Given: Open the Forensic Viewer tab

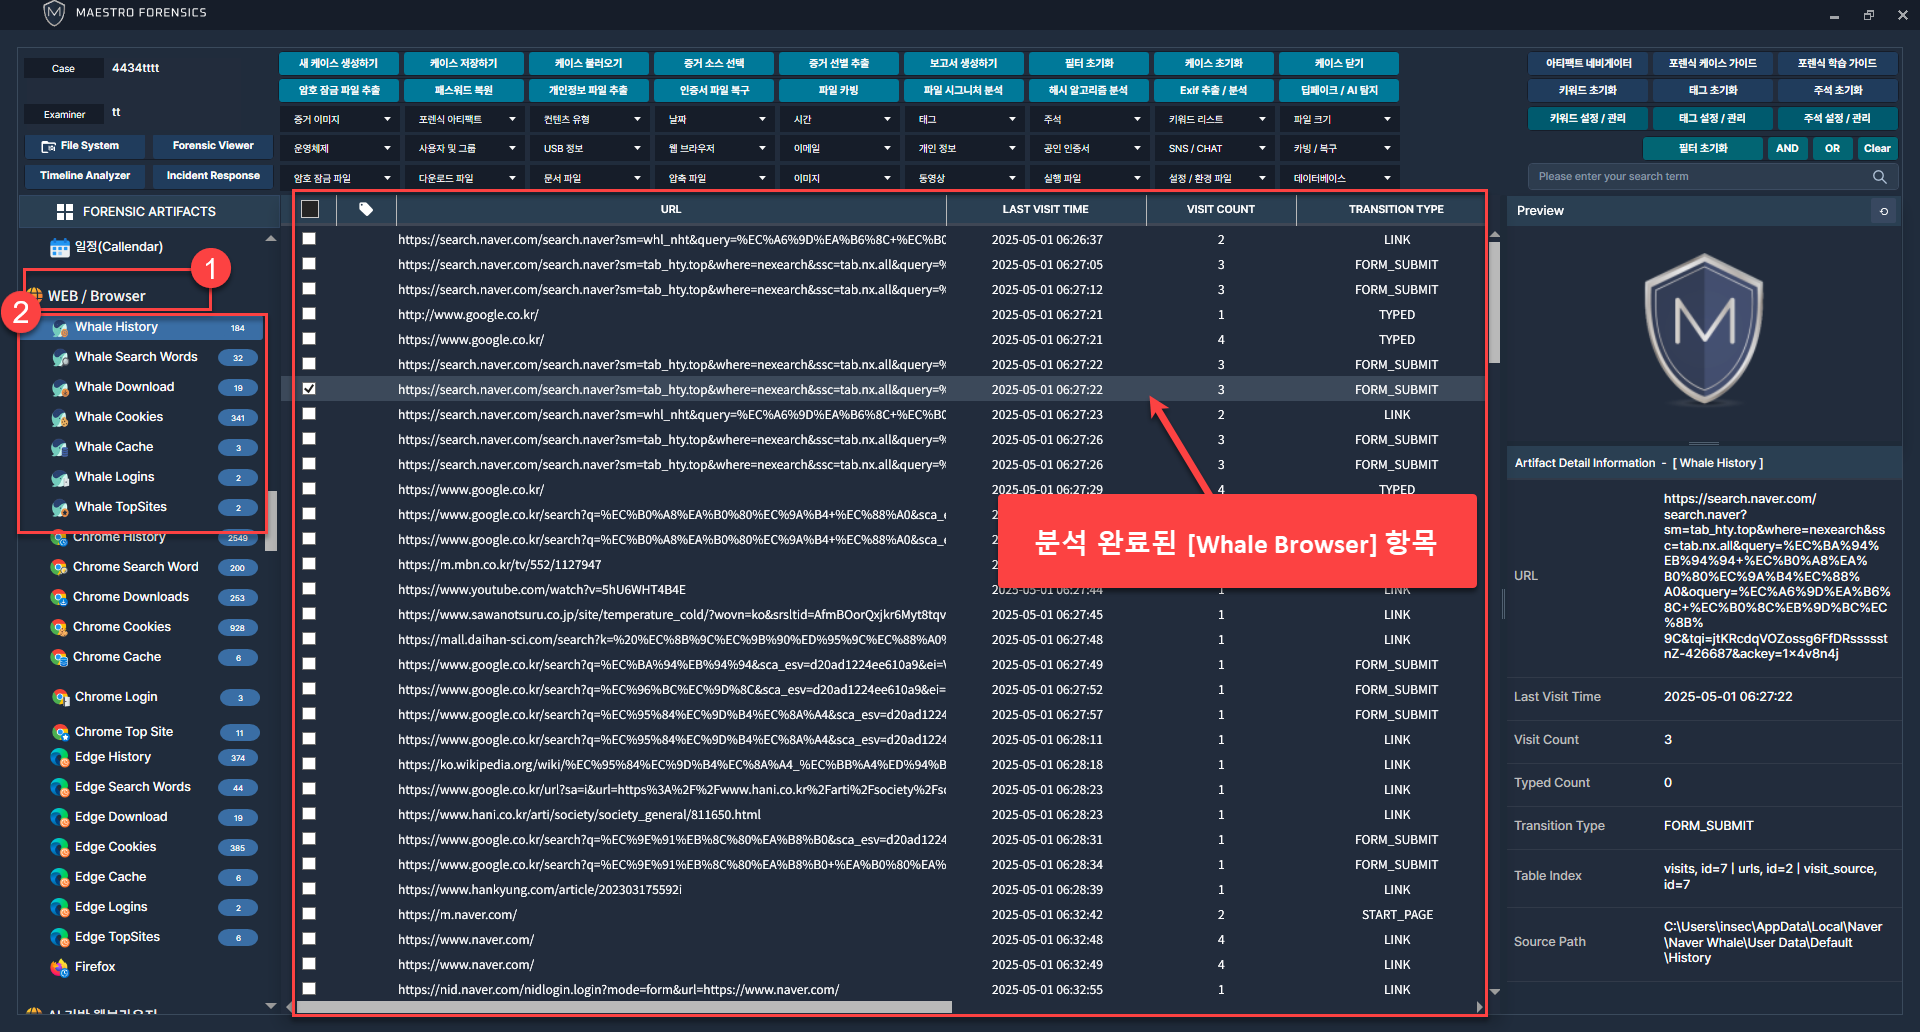Looking at the screenshot, I should point(213,146).
